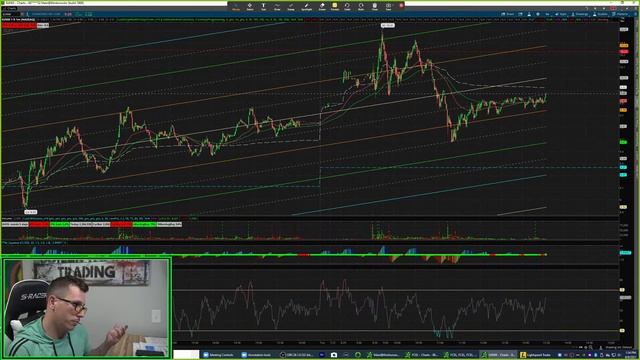
Task: Open the OBS window in taskbar
Action: pyautogui.click(x=296, y=355)
